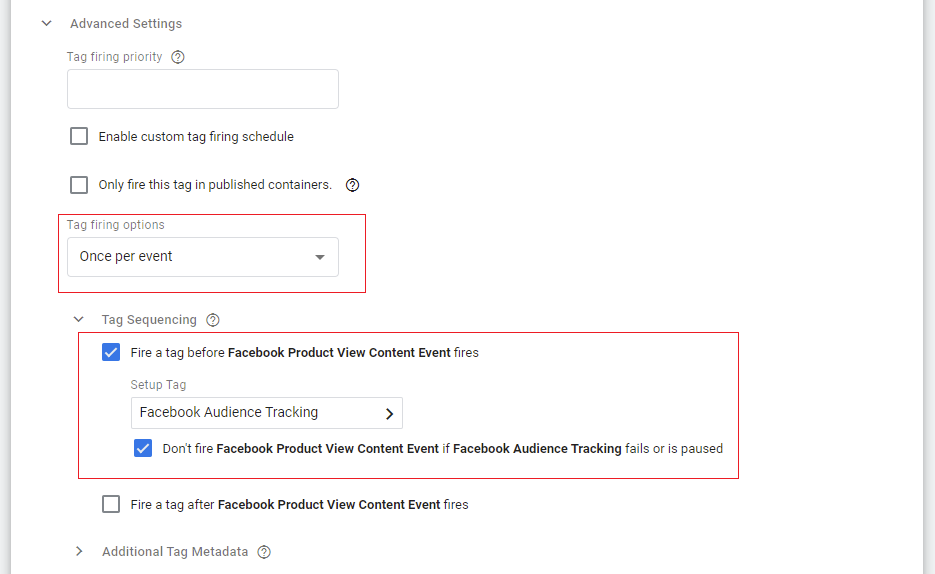Click into the Tag firing priority input
The width and height of the screenshot is (935, 574).
tap(203, 89)
